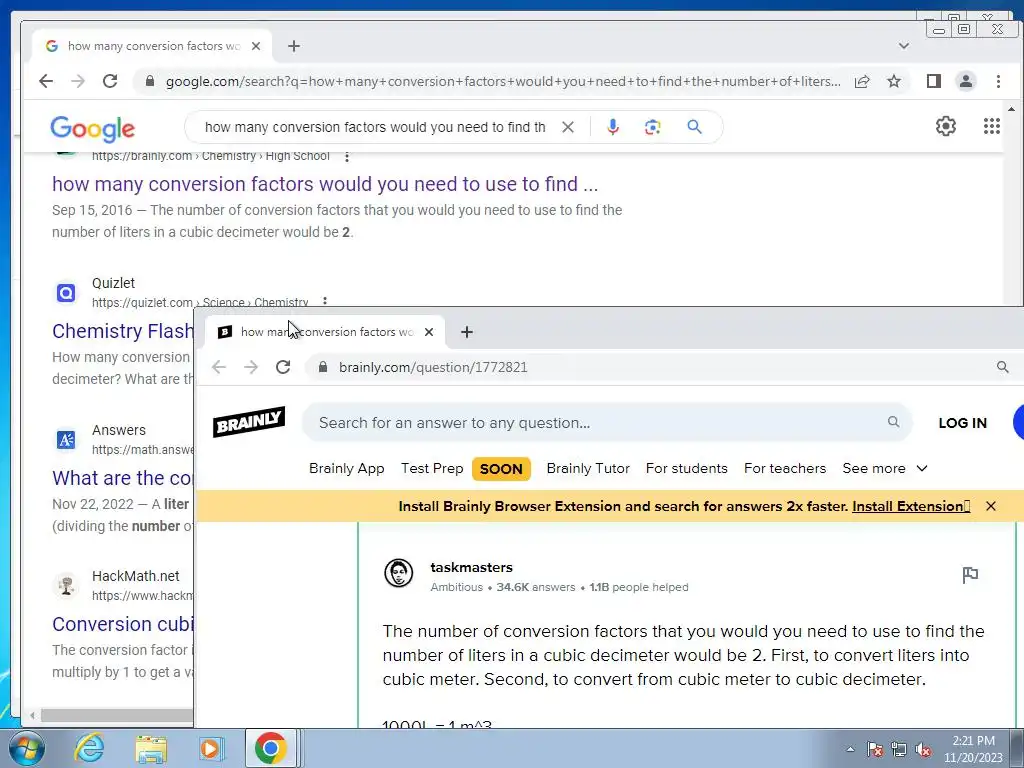Expand the See more dropdown on Brainly
Screen dimensions: 1024x768
point(885,468)
